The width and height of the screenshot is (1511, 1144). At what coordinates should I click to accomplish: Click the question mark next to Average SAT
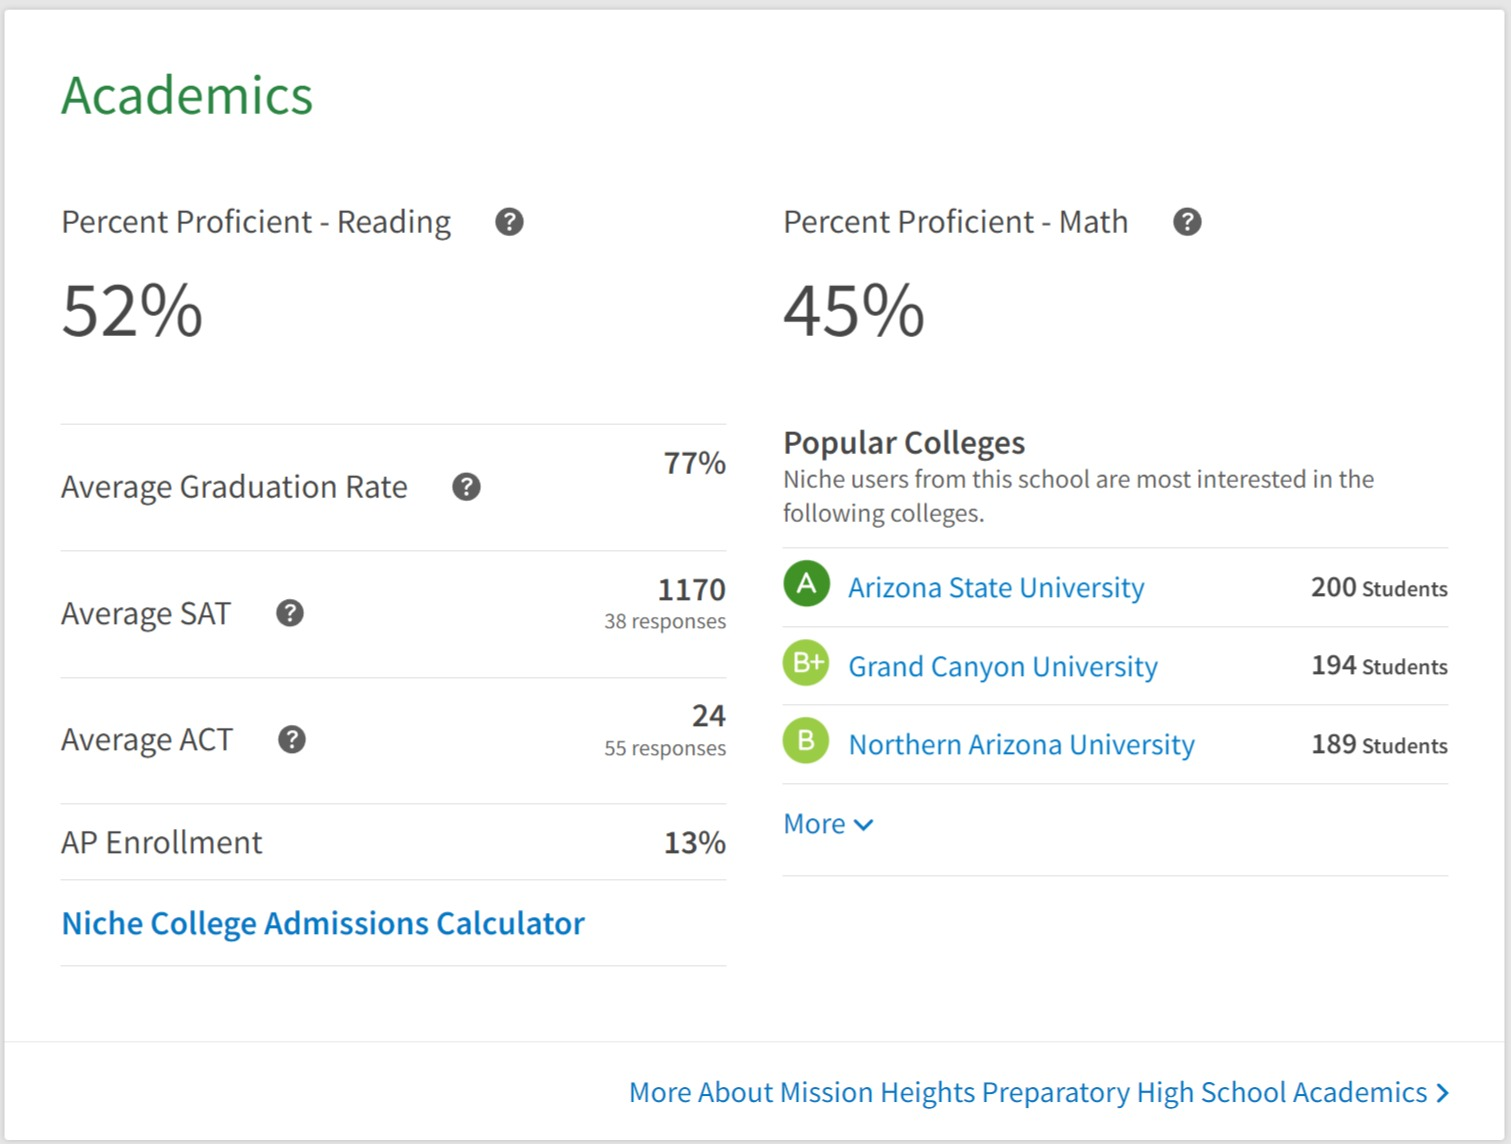[290, 613]
